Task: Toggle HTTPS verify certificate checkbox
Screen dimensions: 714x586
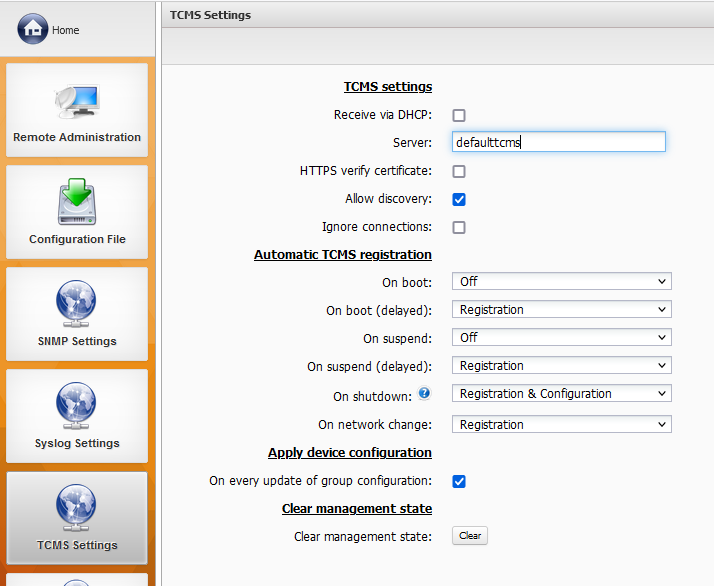Action: 459,171
